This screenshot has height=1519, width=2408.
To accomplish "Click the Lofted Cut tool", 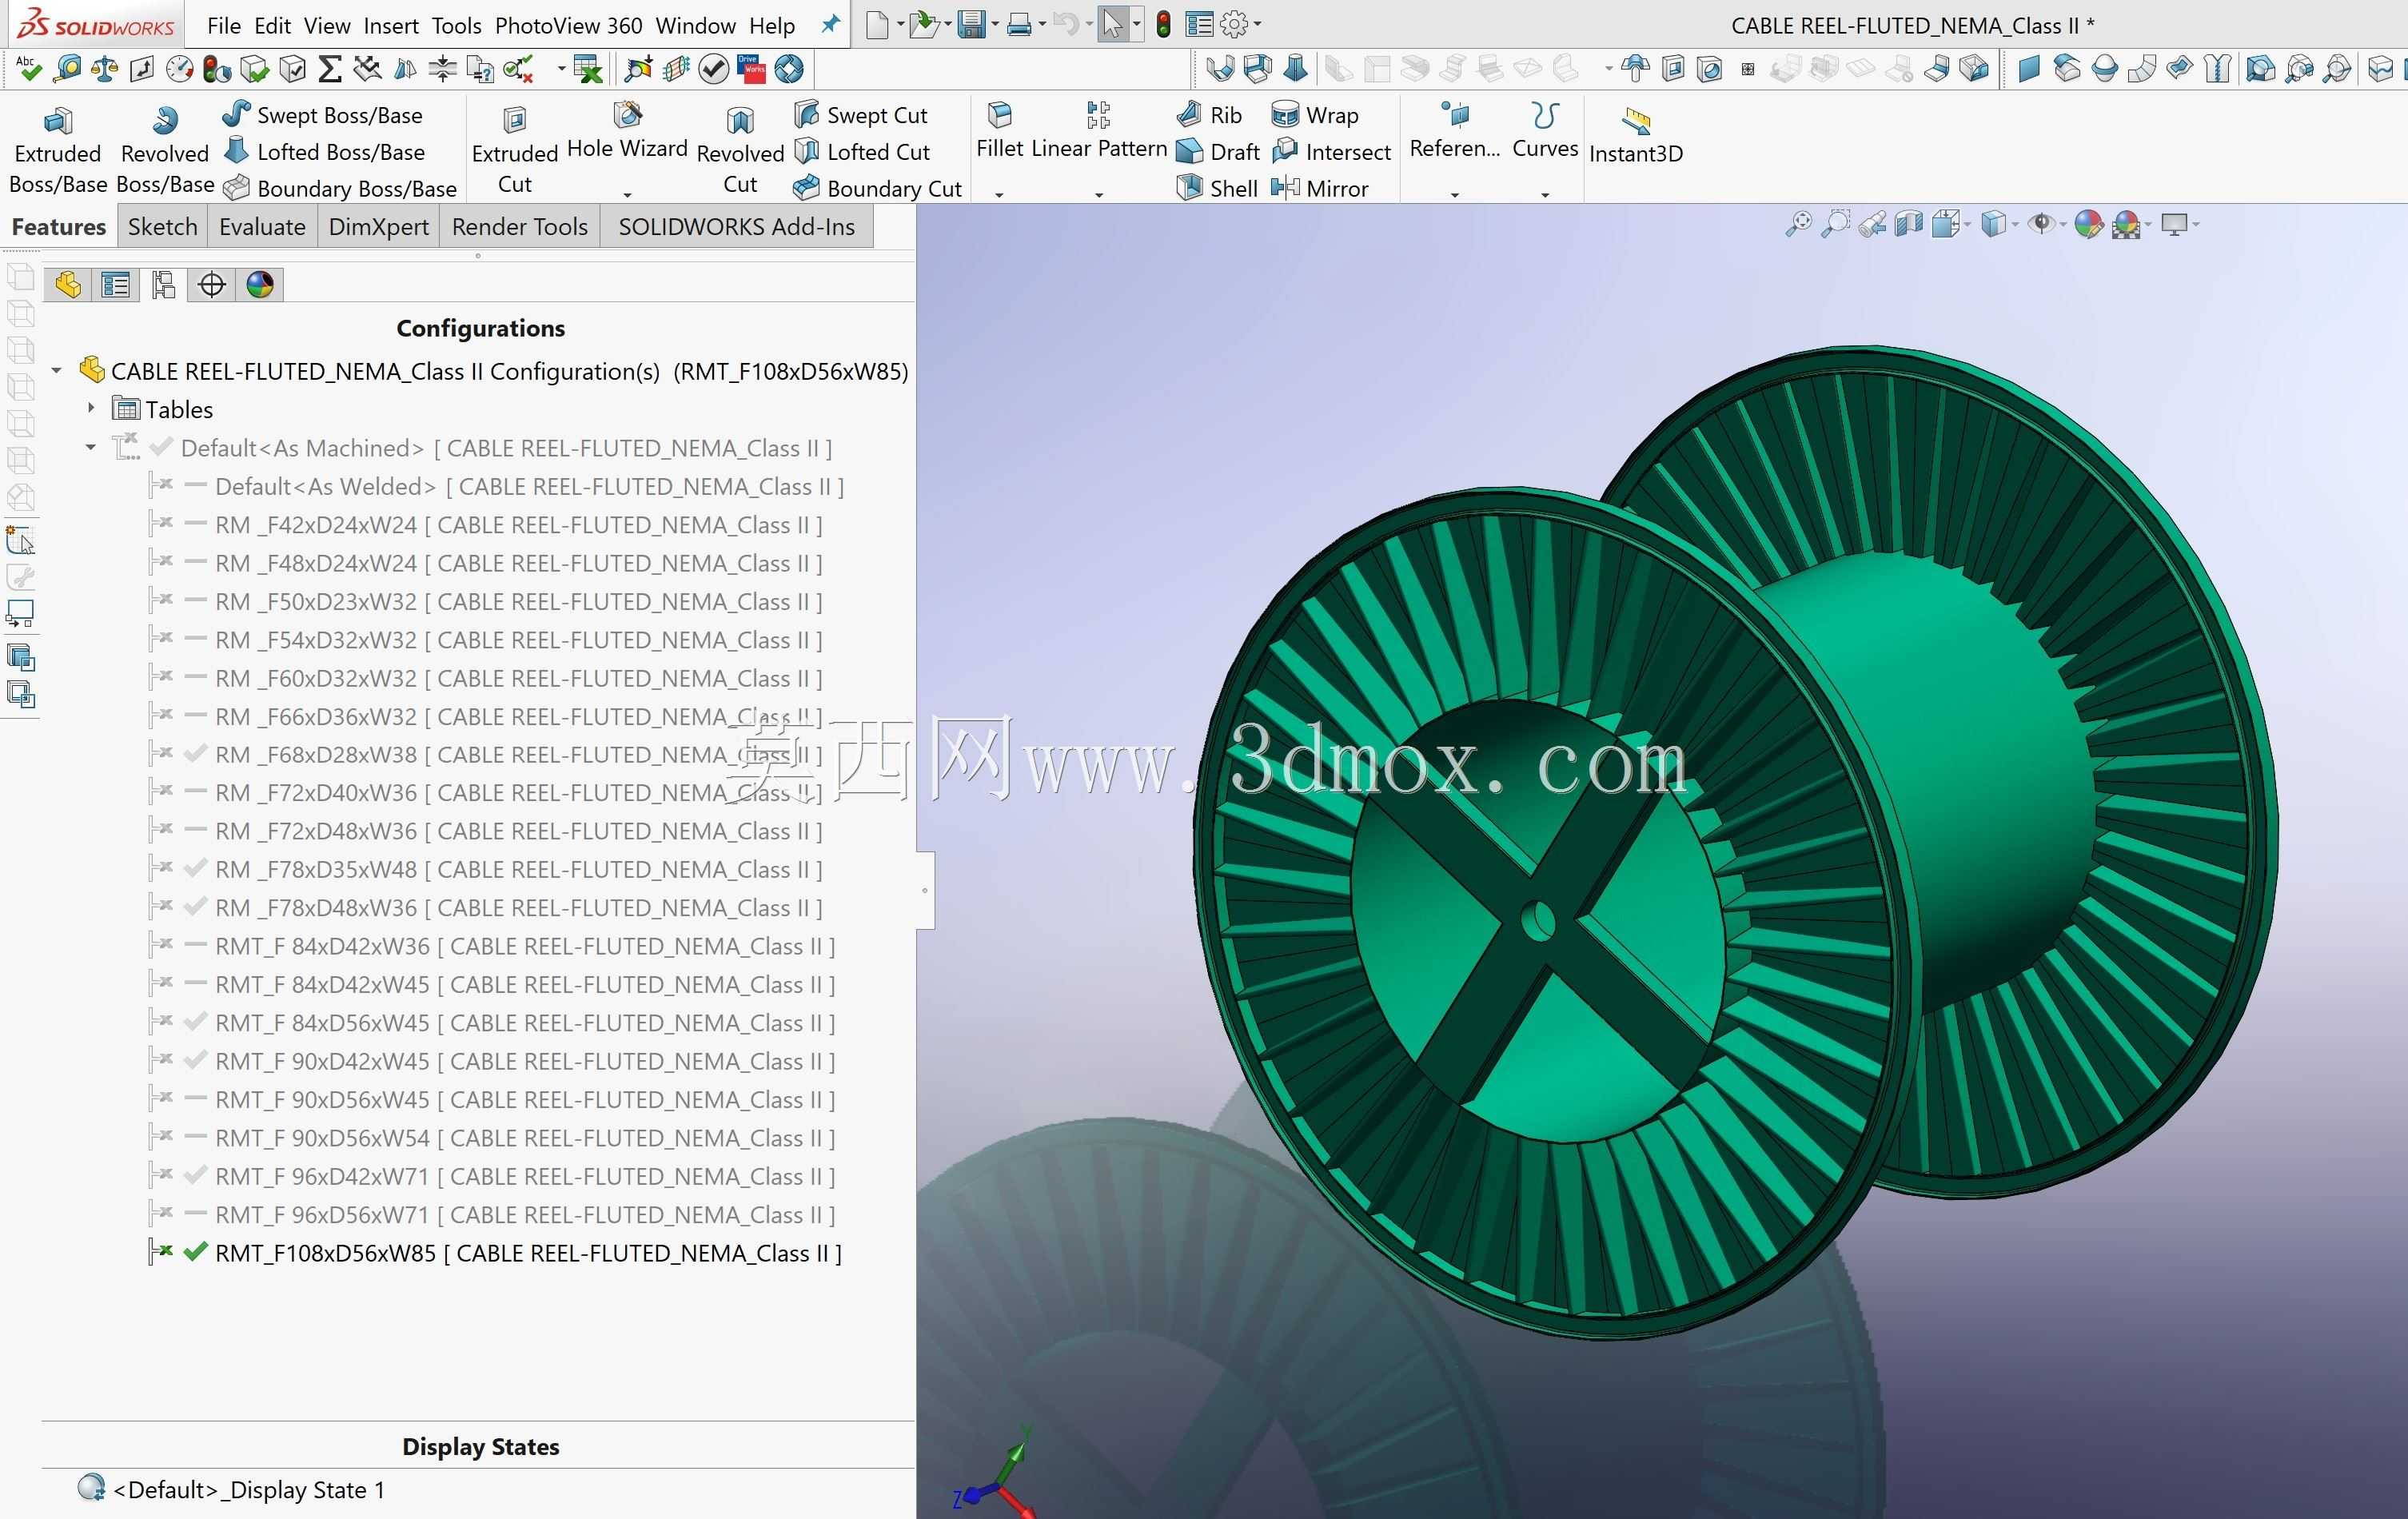I will (861, 152).
